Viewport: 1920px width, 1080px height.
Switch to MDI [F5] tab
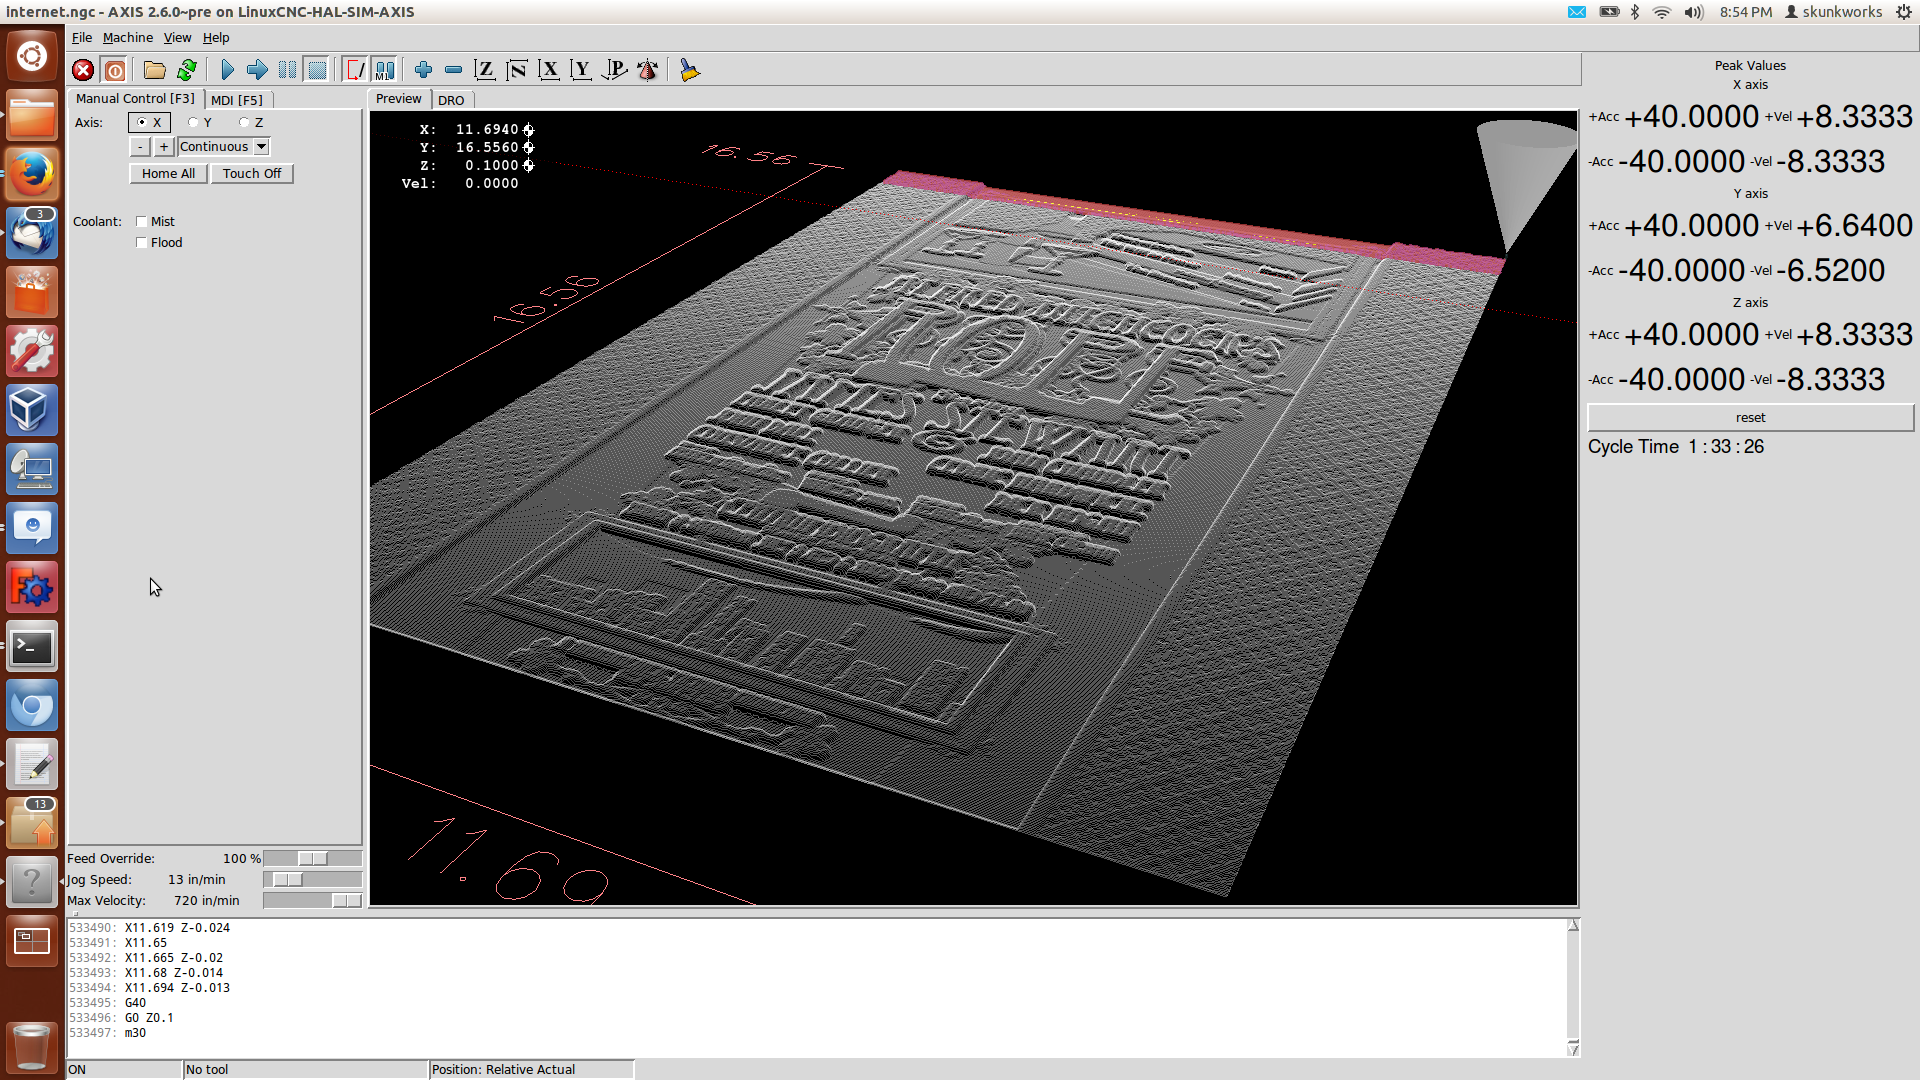pos(237,100)
